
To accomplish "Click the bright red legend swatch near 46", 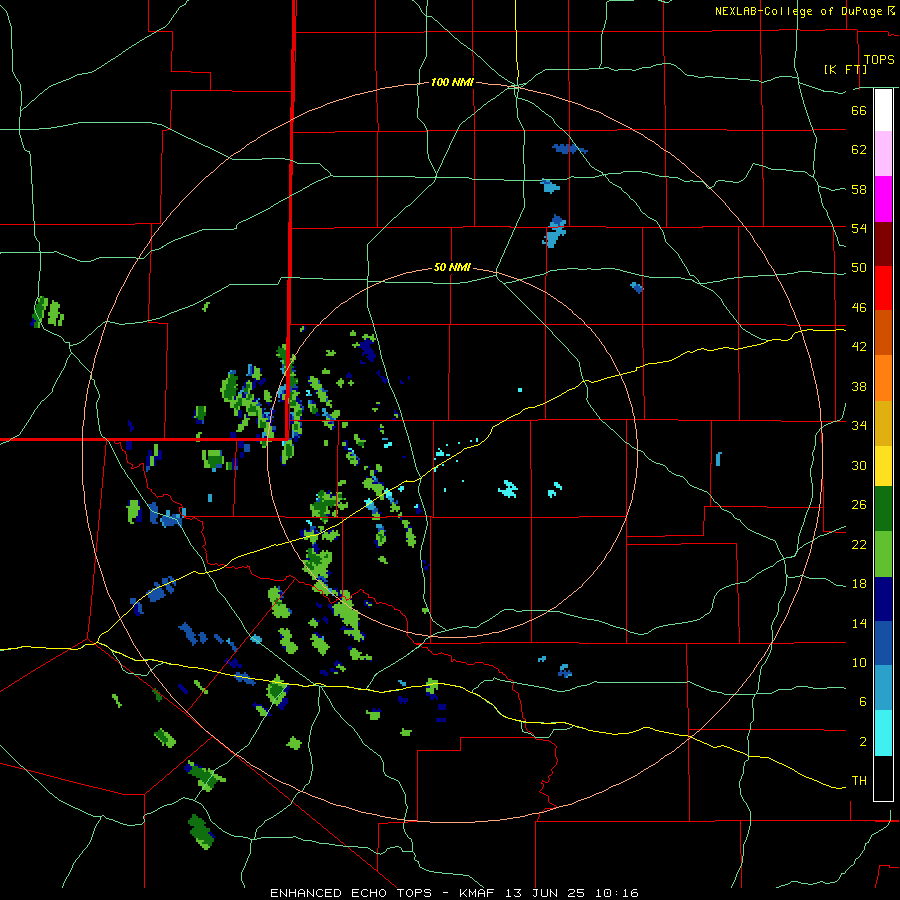I will 883,288.
